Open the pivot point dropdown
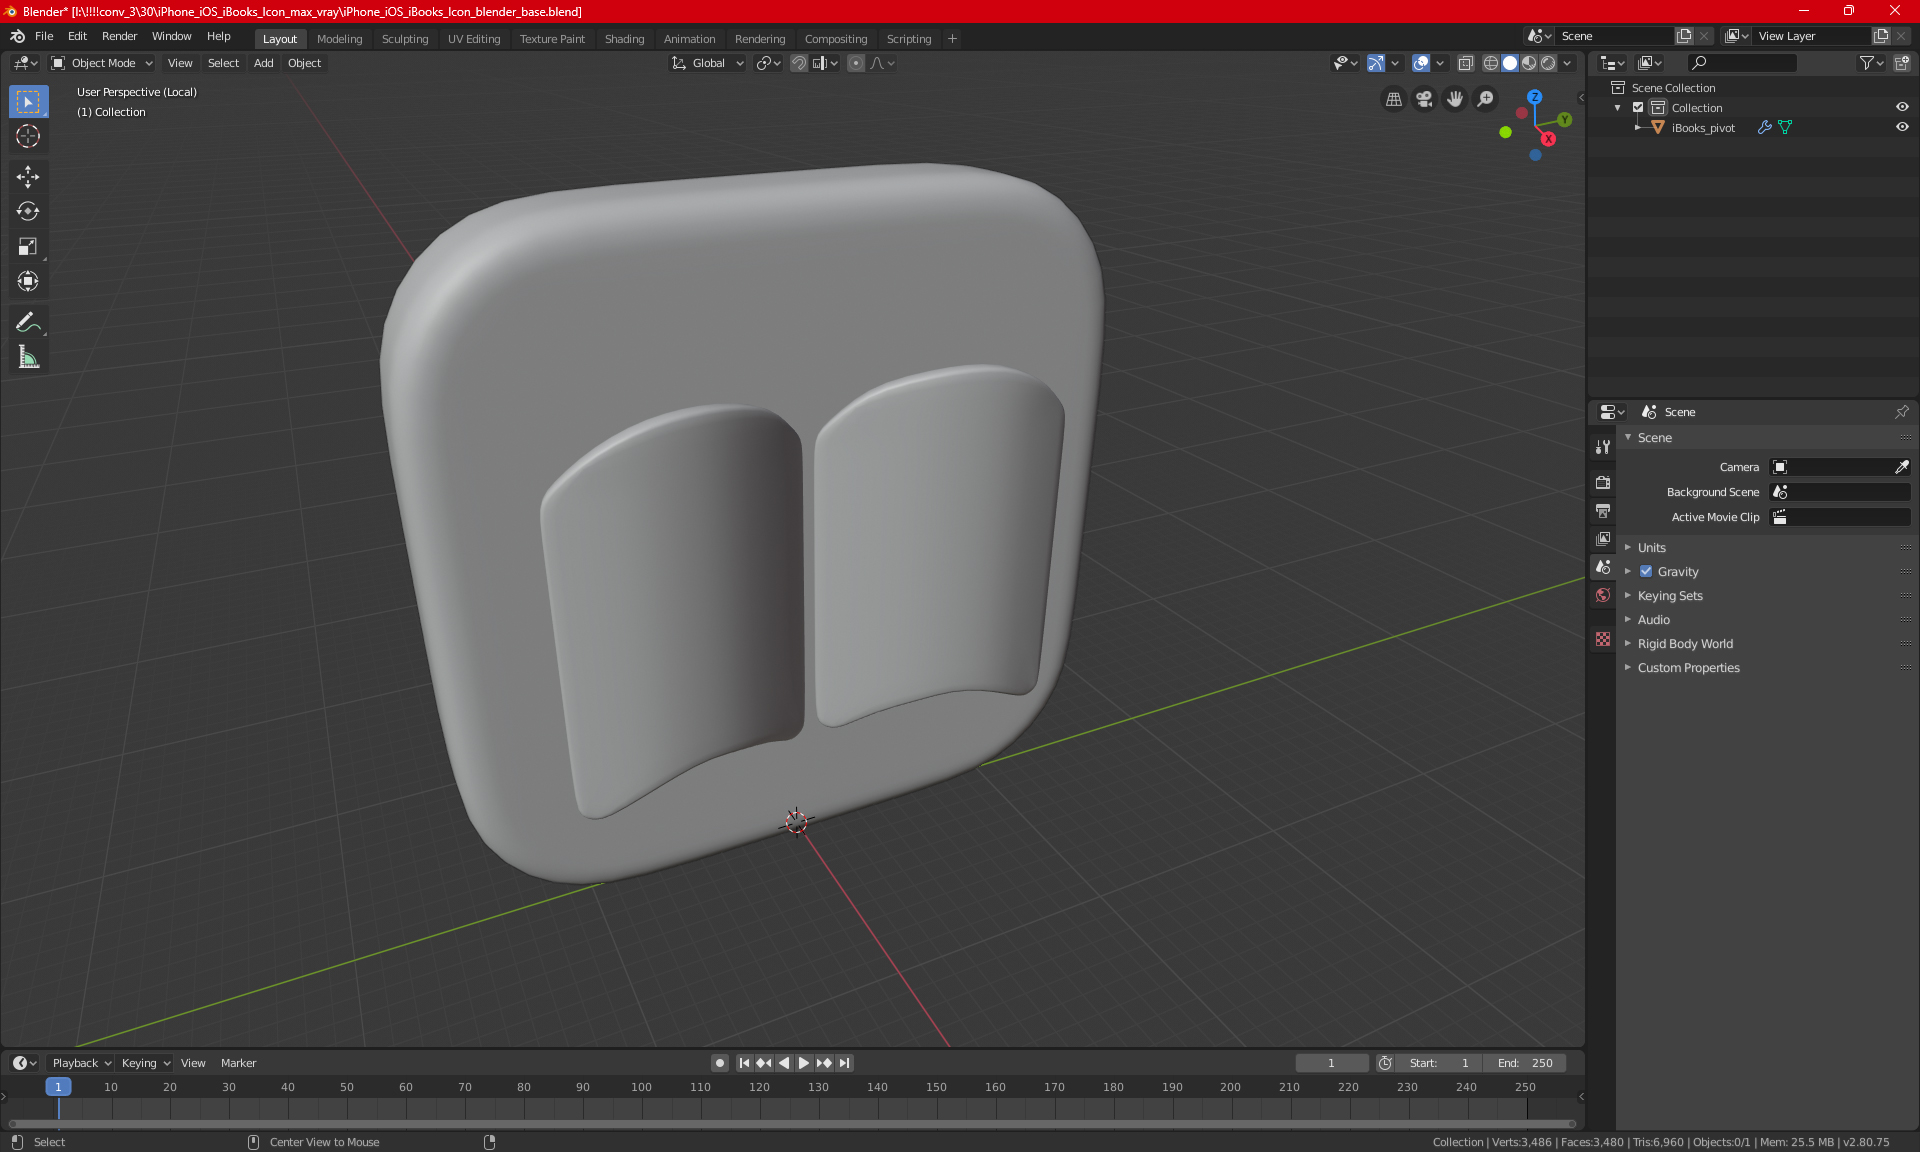 [x=768, y=63]
